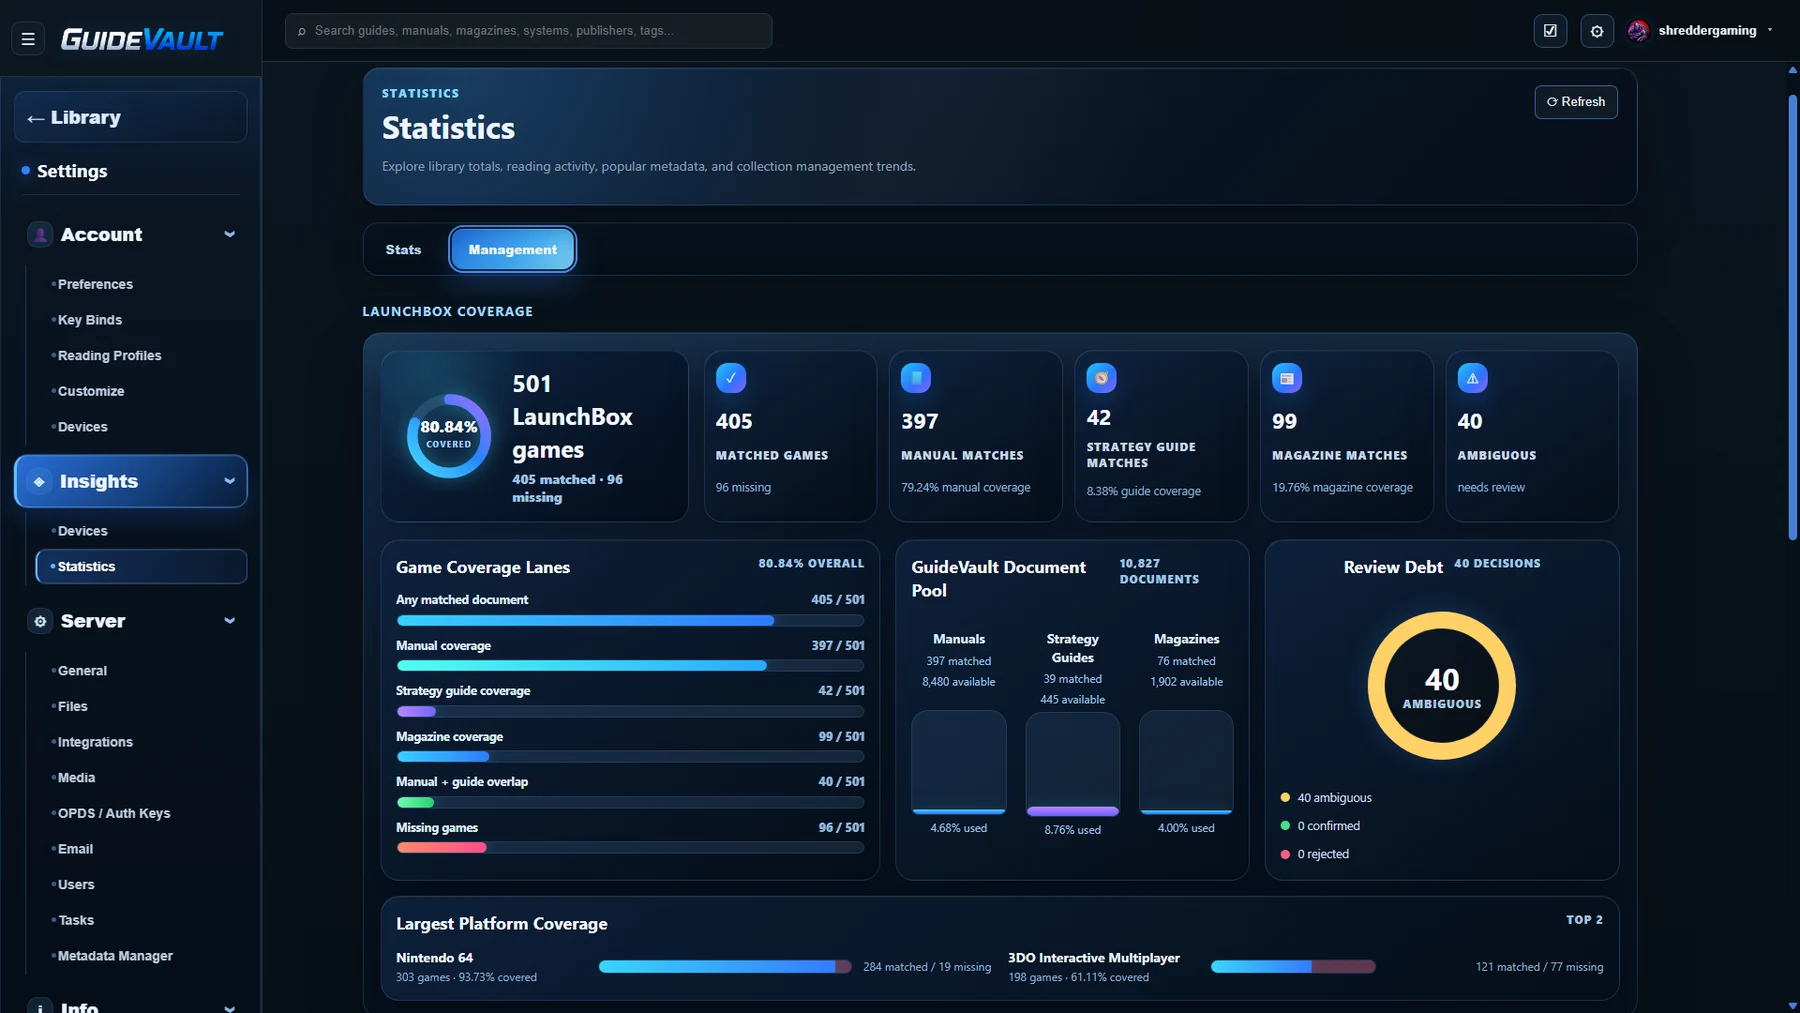Expand the Info section chevron
The image size is (1800, 1013).
pos(230,1007)
